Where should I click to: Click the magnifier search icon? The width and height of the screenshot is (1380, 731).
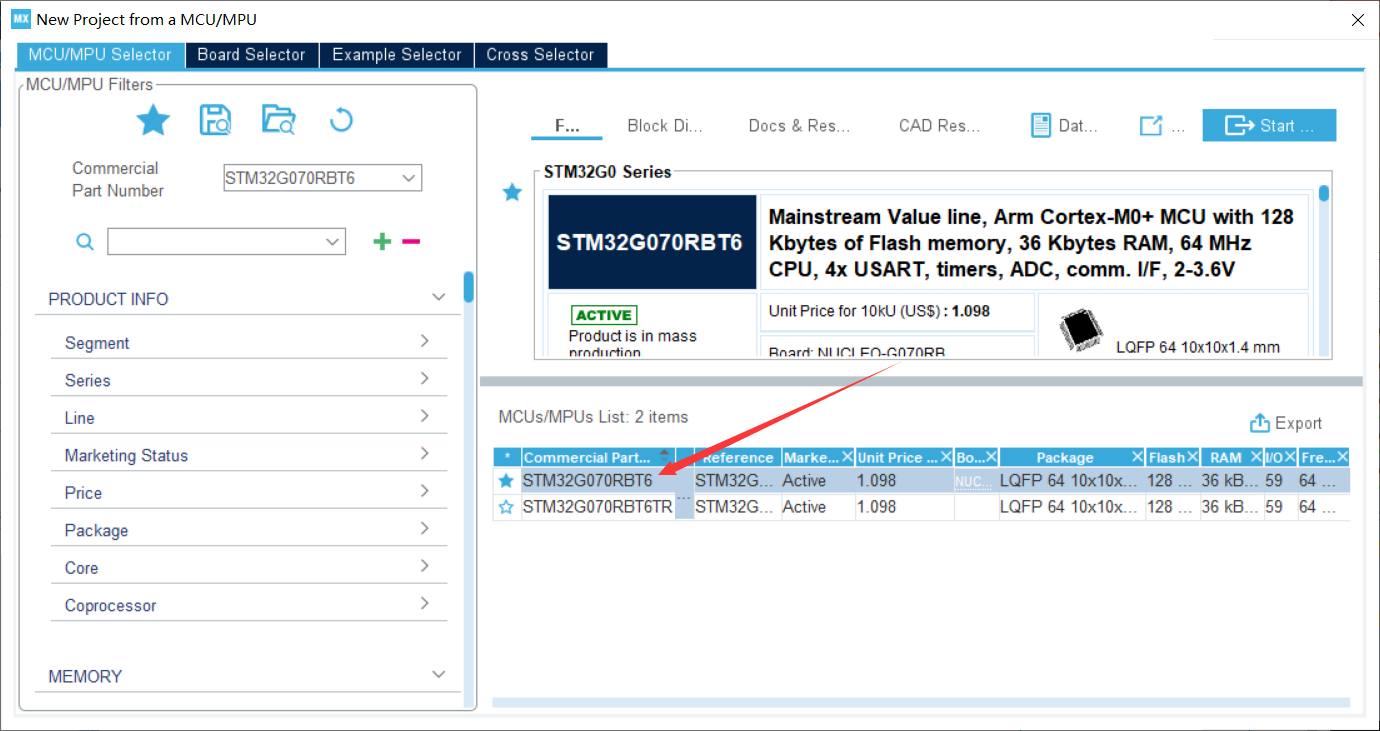click(x=86, y=241)
